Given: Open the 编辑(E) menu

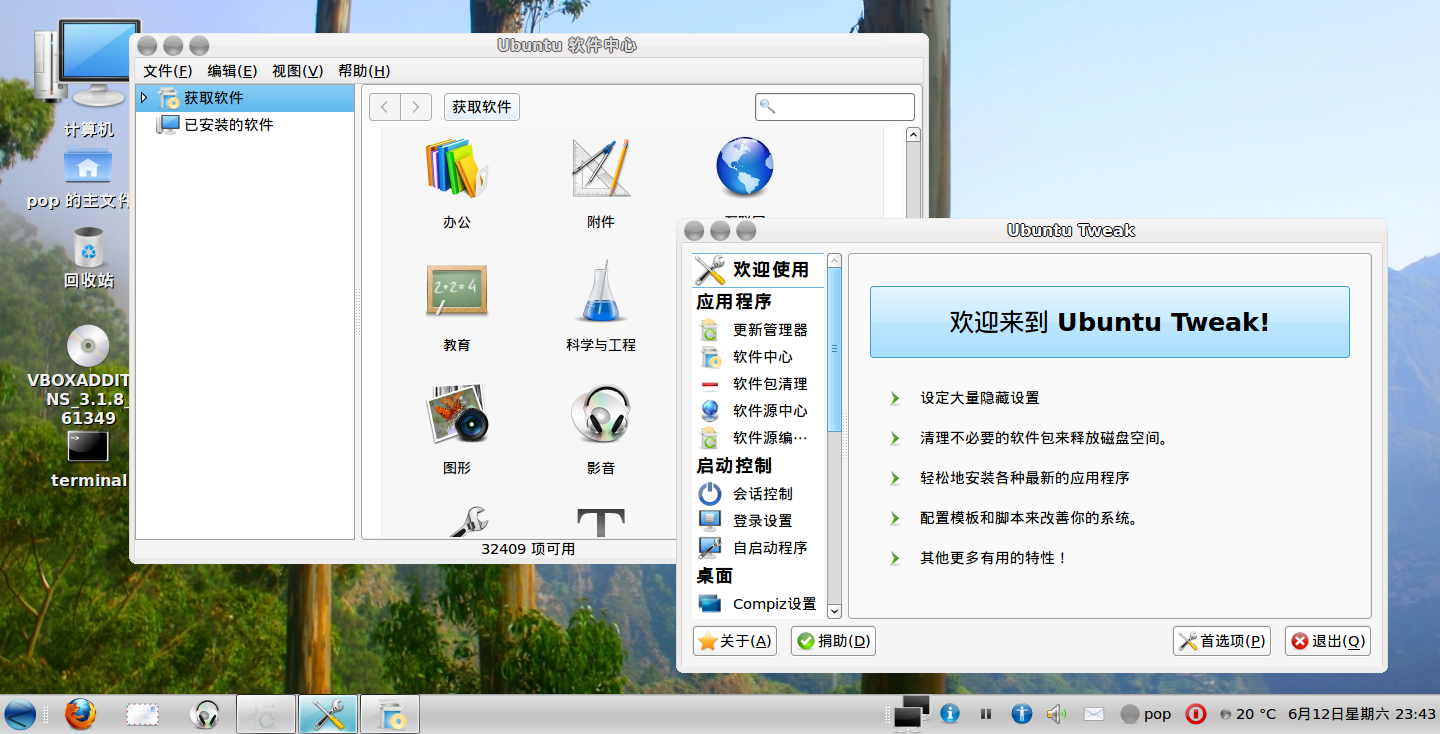Looking at the screenshot, I should pyautogui.click(x=232, y=71).
